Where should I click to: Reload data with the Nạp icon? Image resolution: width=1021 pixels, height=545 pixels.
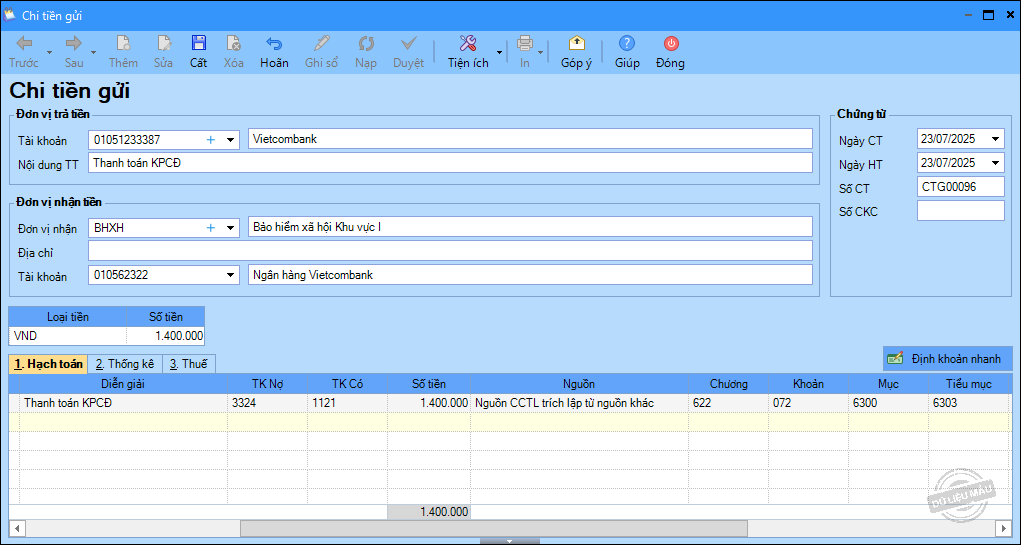click(x=366, y=44)
